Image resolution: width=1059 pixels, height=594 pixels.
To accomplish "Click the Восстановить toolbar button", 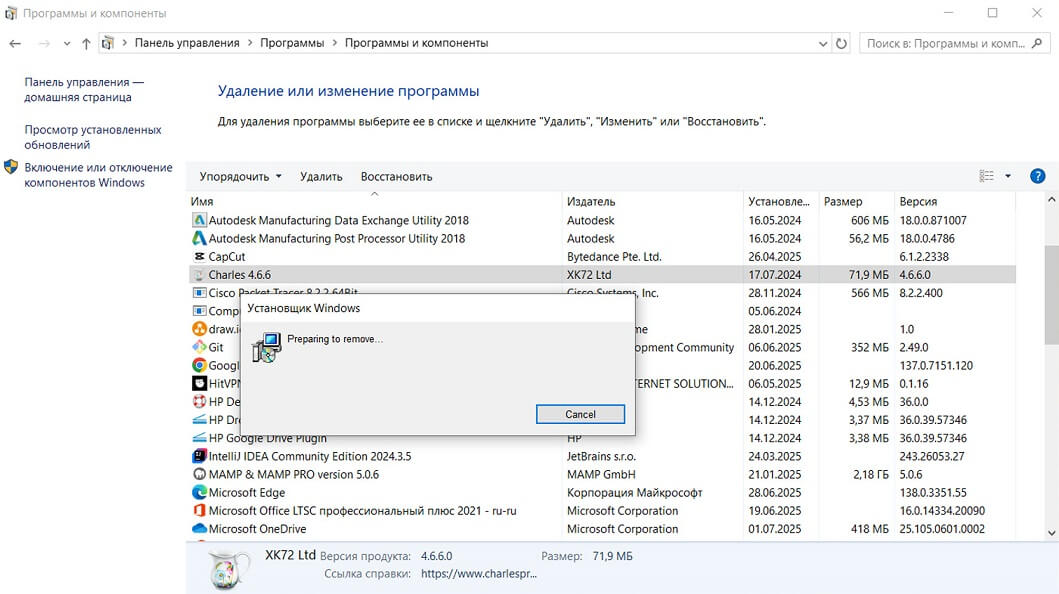I will point(396,177).
